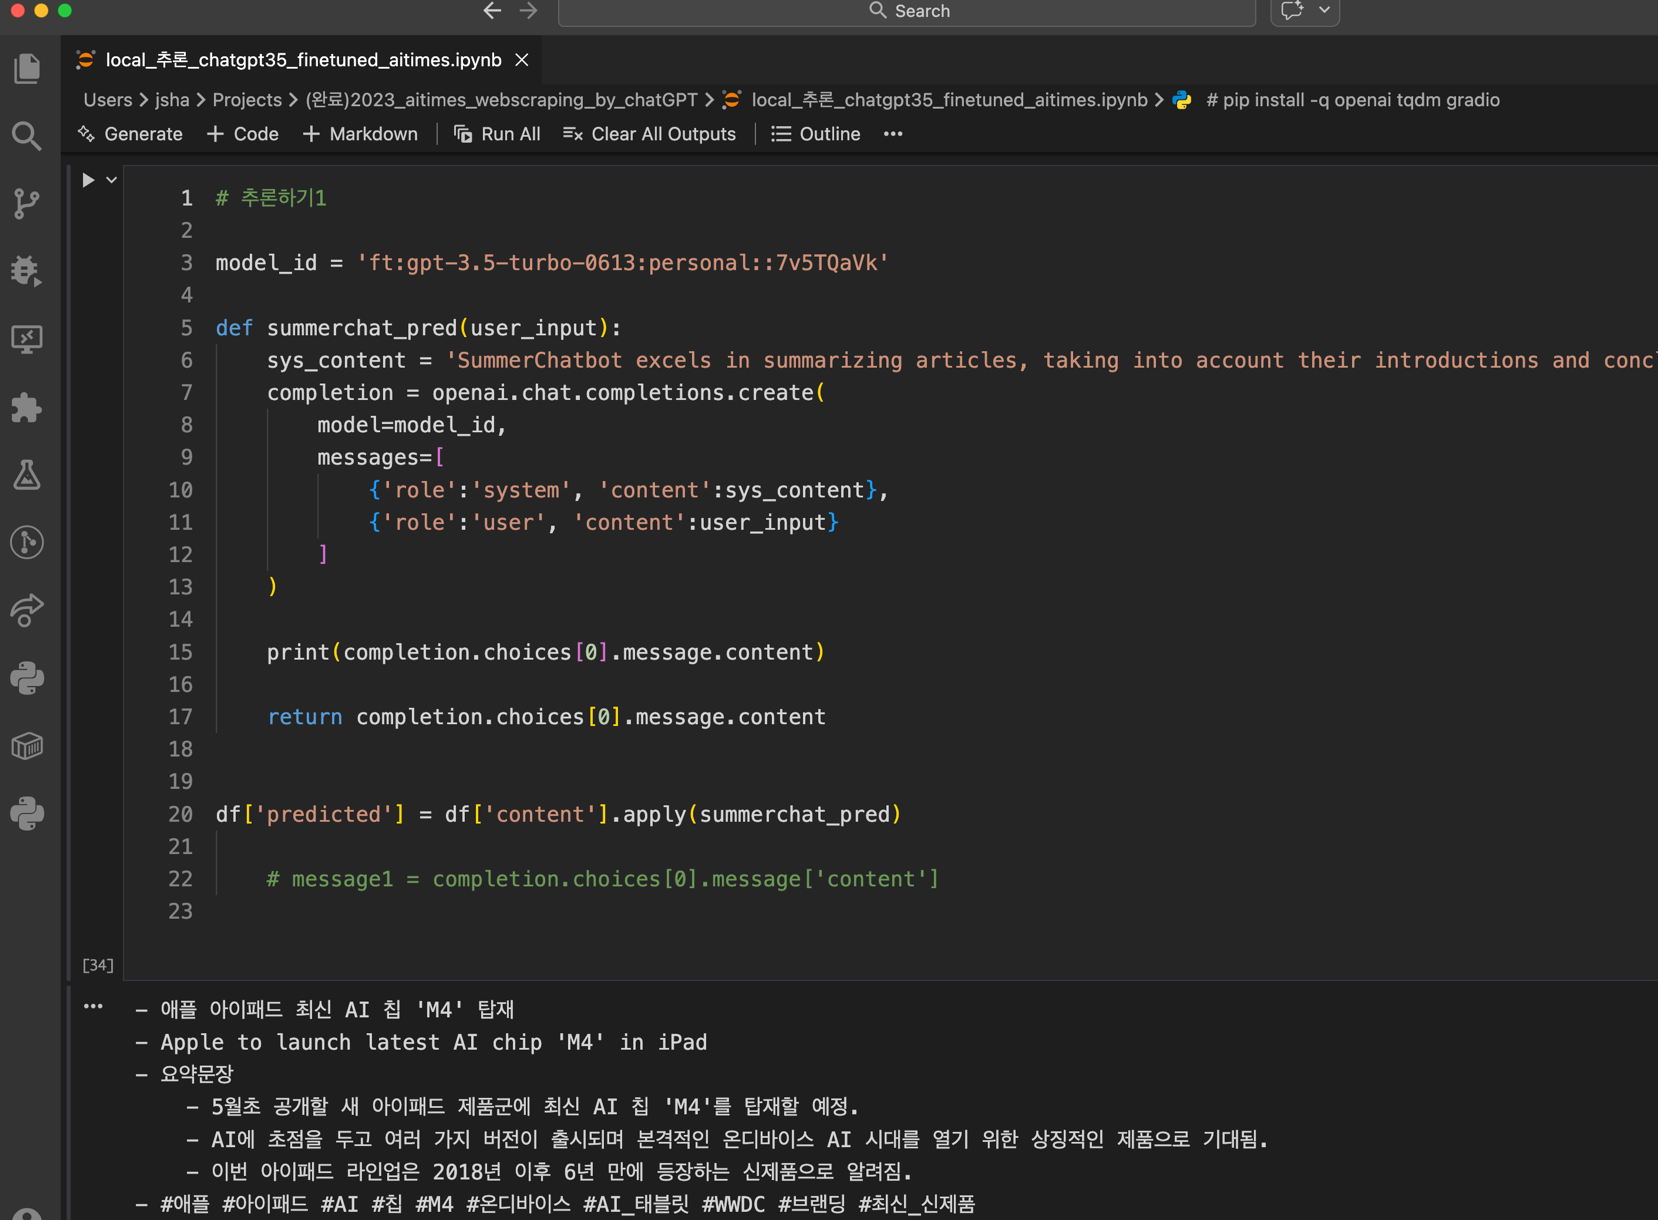1658x1220 pixels.
Task: Click the command center Search field
Action: point(907,11)
